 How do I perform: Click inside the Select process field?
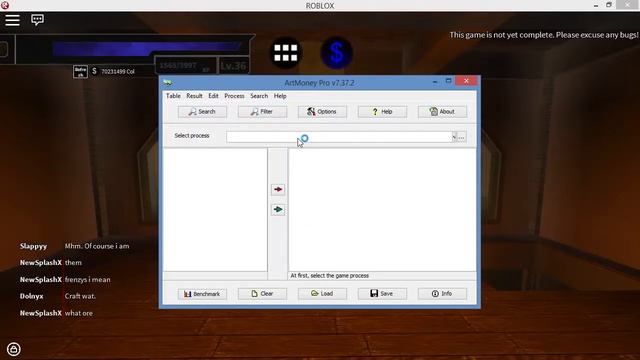click(x=339, y=137)
